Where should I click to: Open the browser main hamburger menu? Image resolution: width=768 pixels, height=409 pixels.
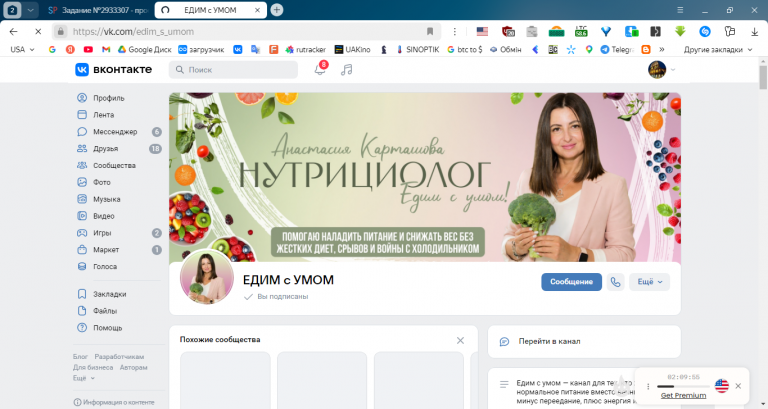[x=680, y=10]
